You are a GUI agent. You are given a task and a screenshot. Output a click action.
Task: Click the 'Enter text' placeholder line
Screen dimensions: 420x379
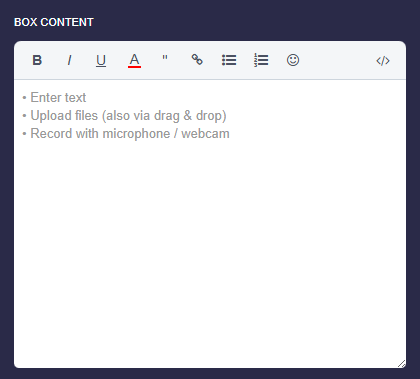54,98
